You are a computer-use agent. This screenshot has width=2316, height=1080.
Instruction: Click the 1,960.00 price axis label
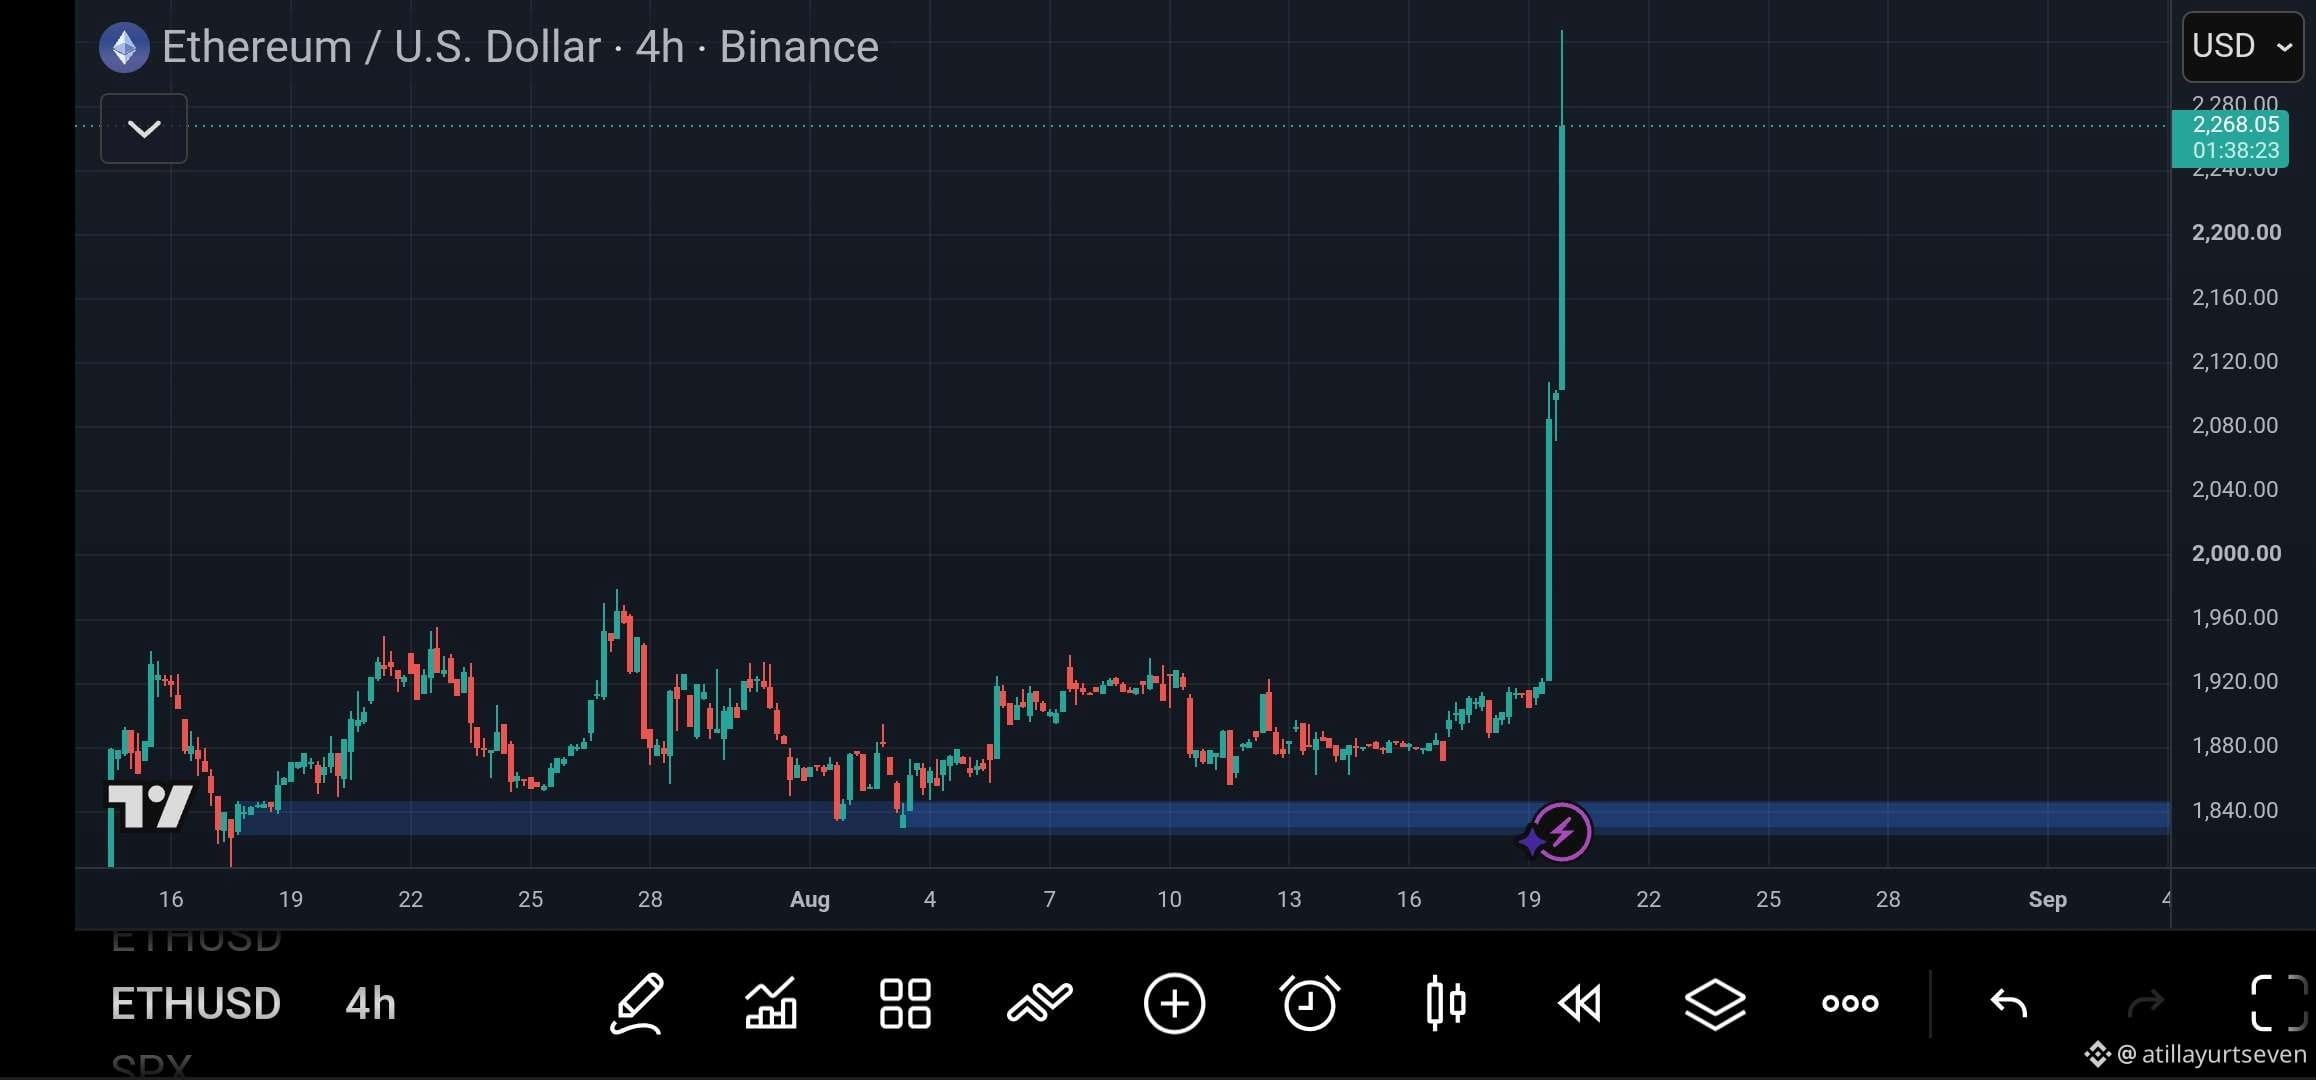[2234, 617]
